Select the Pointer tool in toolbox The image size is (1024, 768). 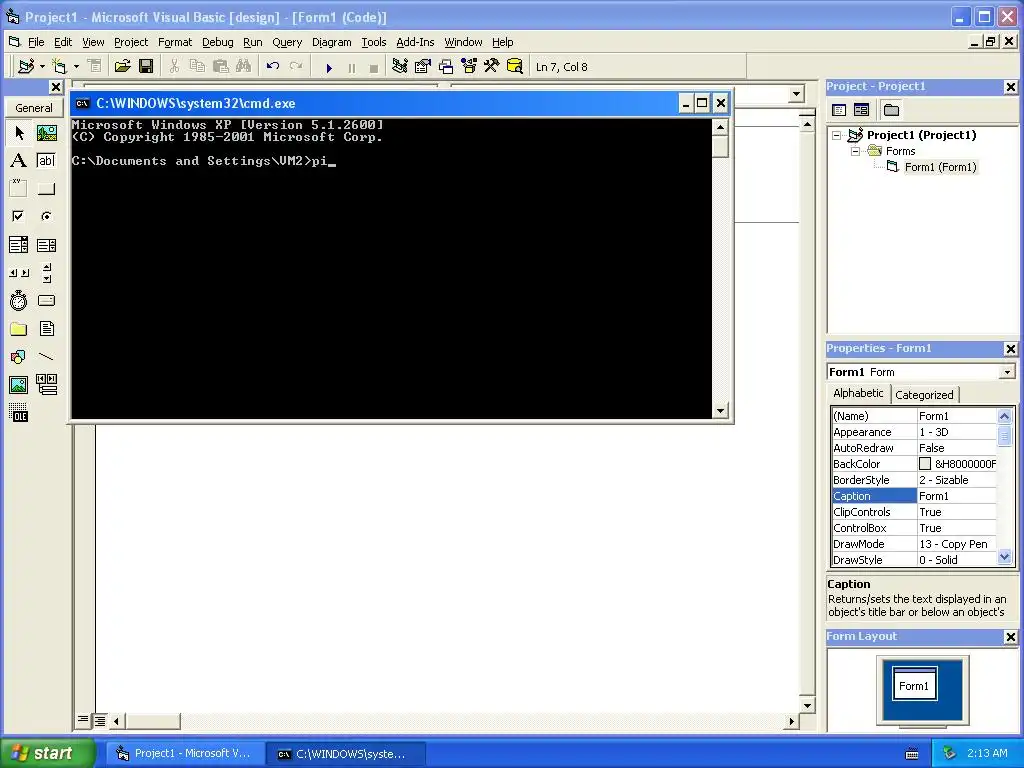click(19, 133)
